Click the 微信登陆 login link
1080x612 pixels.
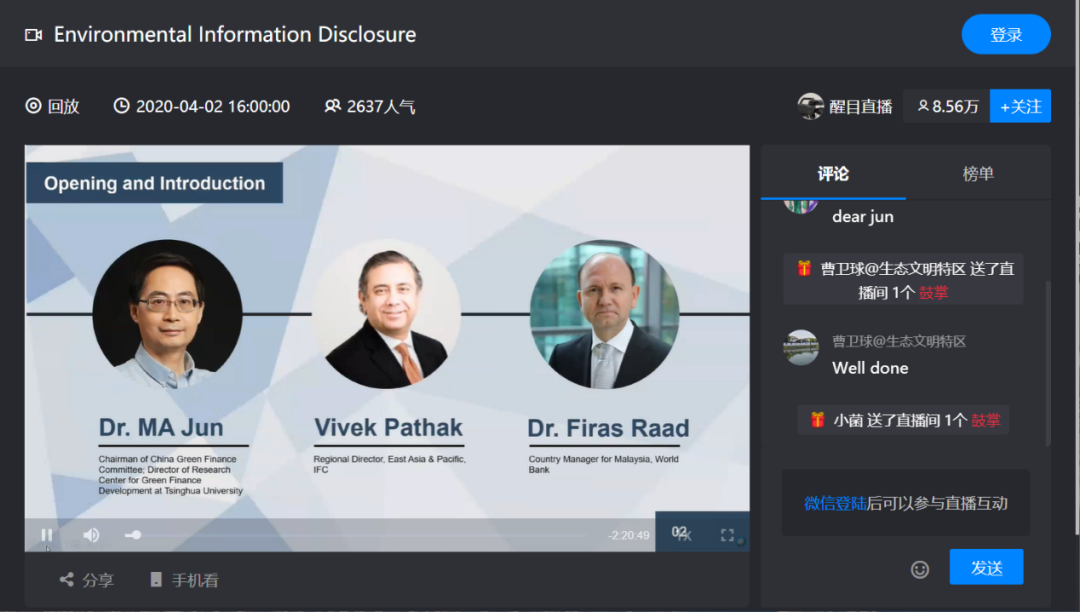[x=836, y=503]
